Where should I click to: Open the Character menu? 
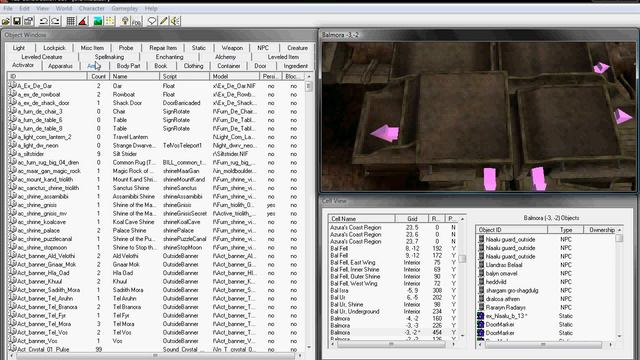(91, 8)
